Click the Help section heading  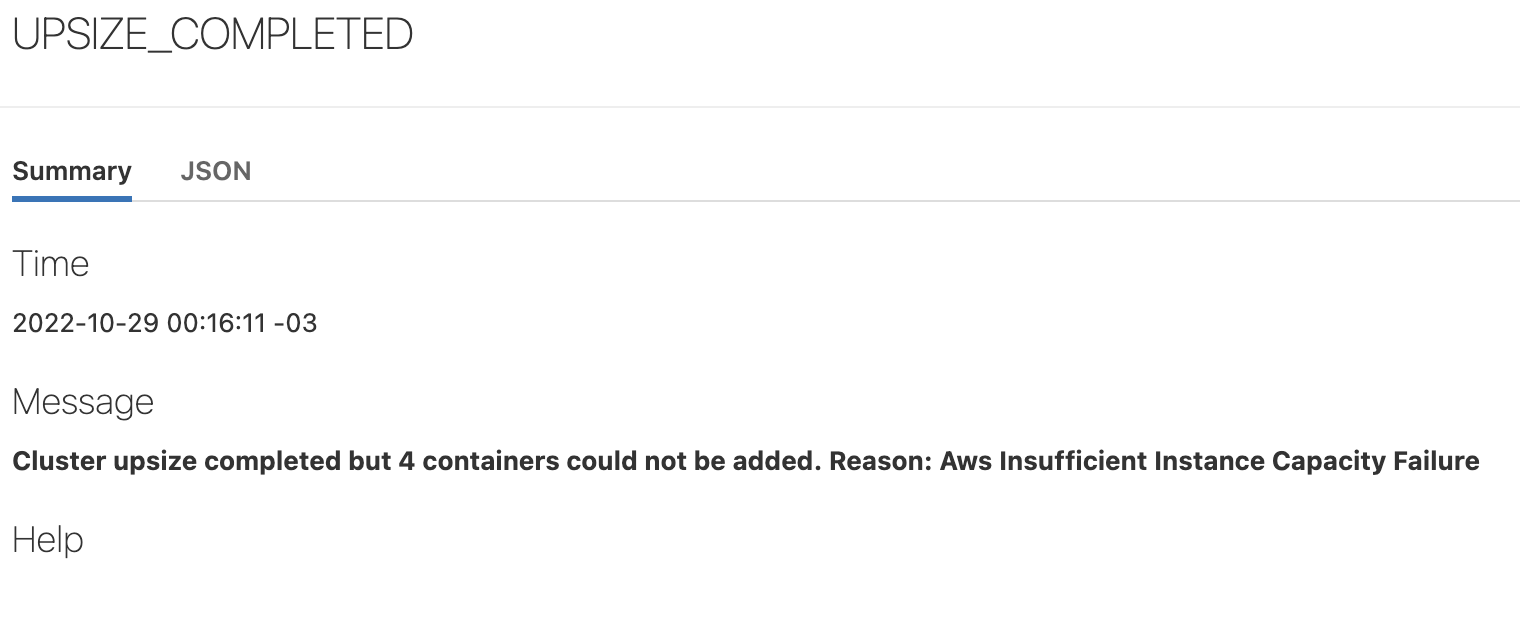[48, 540]
